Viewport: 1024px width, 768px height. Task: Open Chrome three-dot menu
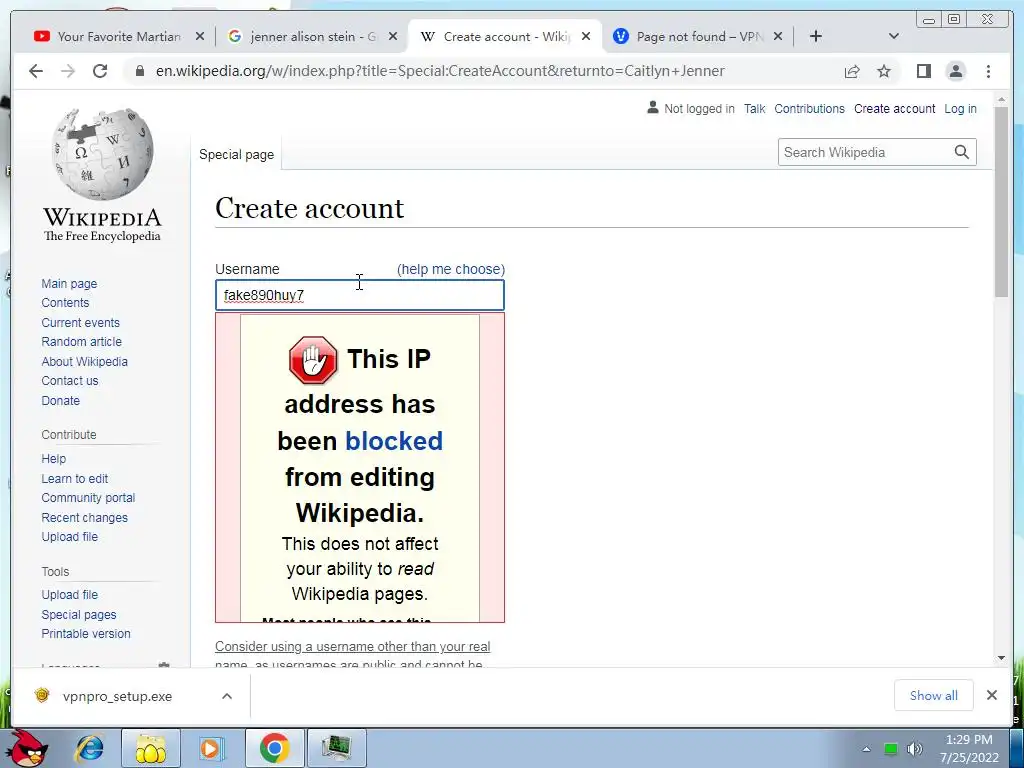pos(988,71)
